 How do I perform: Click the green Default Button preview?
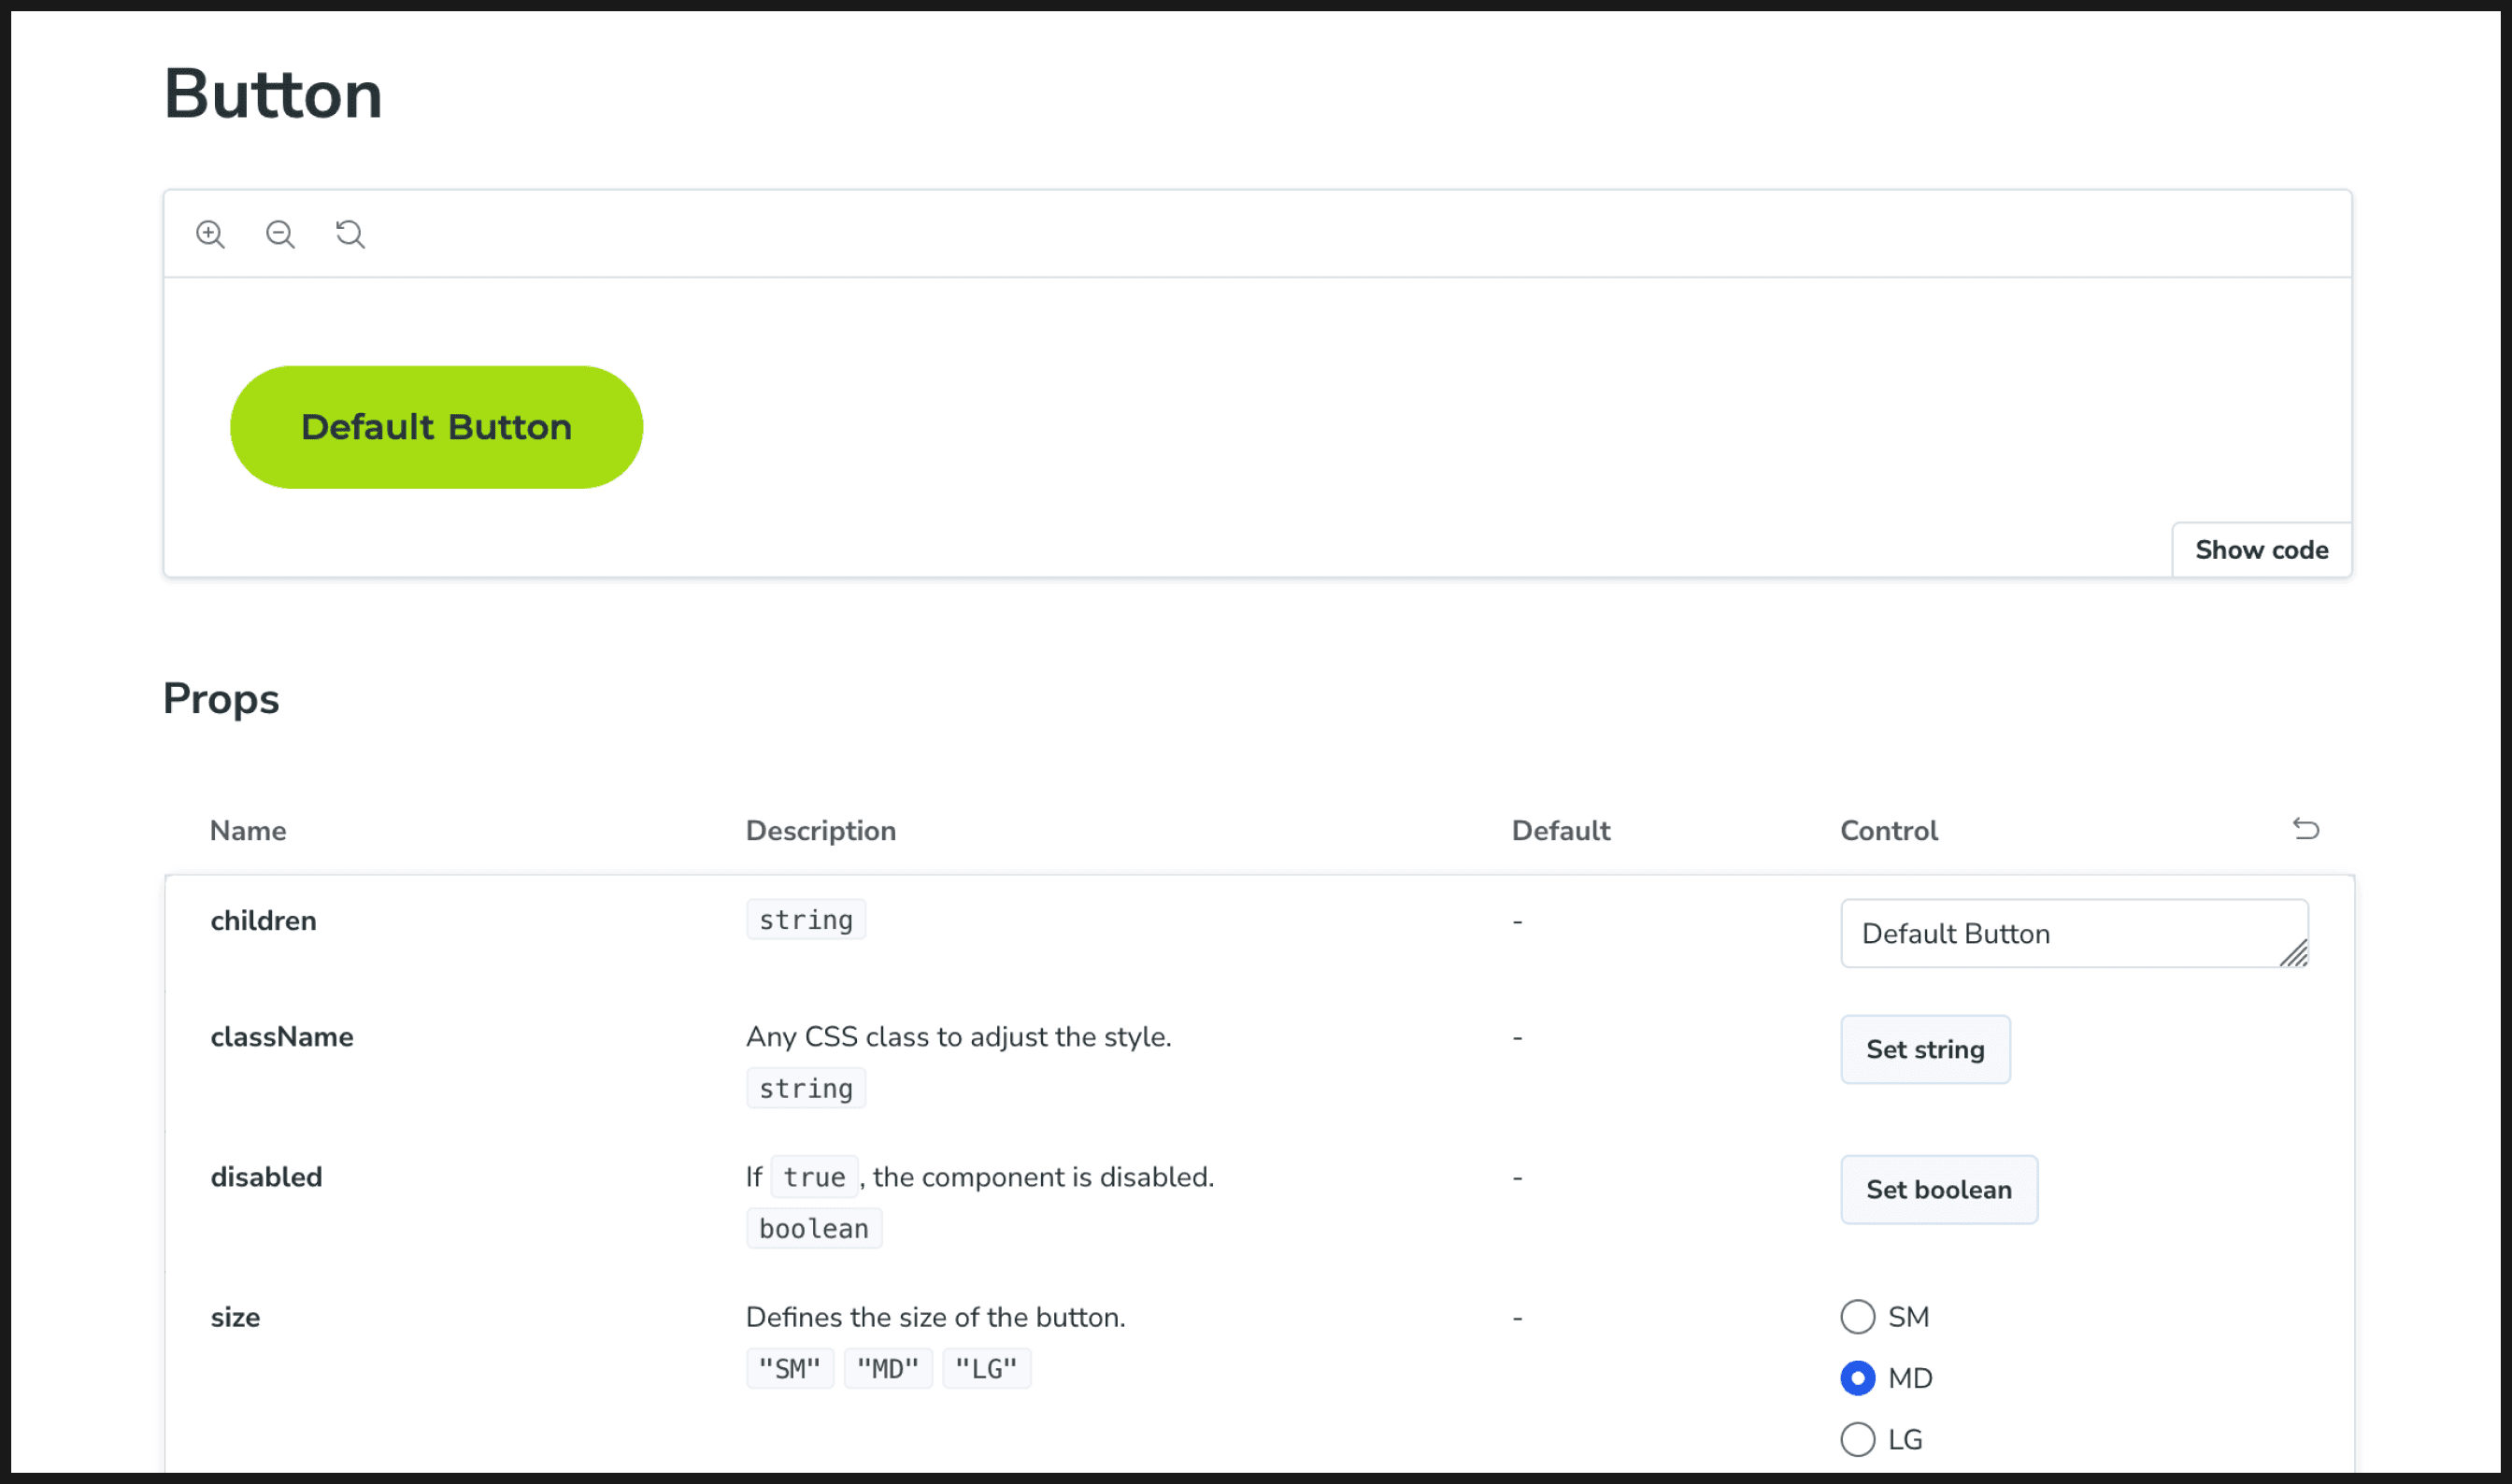click(436, 427)
